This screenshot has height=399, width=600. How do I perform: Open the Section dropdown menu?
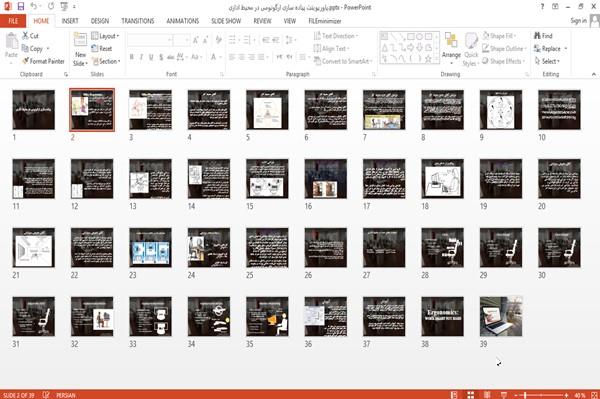click(106, 61)
